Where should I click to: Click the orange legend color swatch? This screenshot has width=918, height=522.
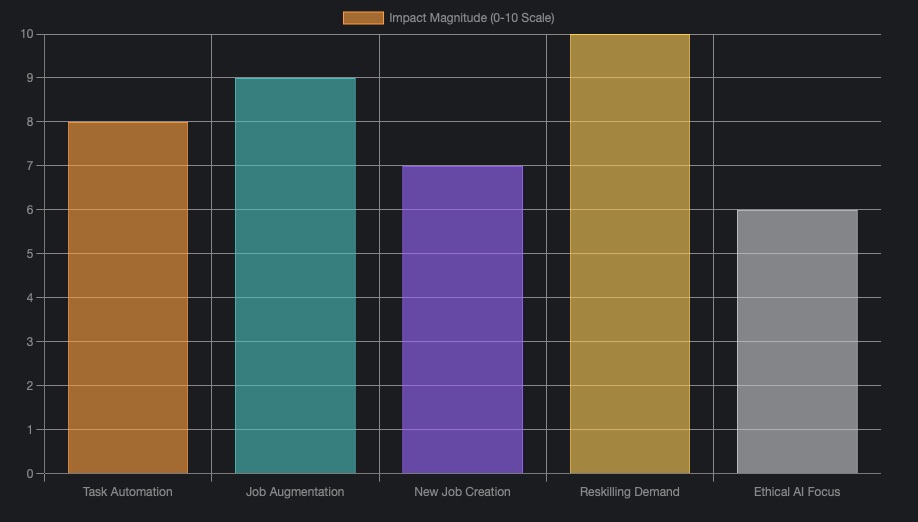(x=363, y=18)
